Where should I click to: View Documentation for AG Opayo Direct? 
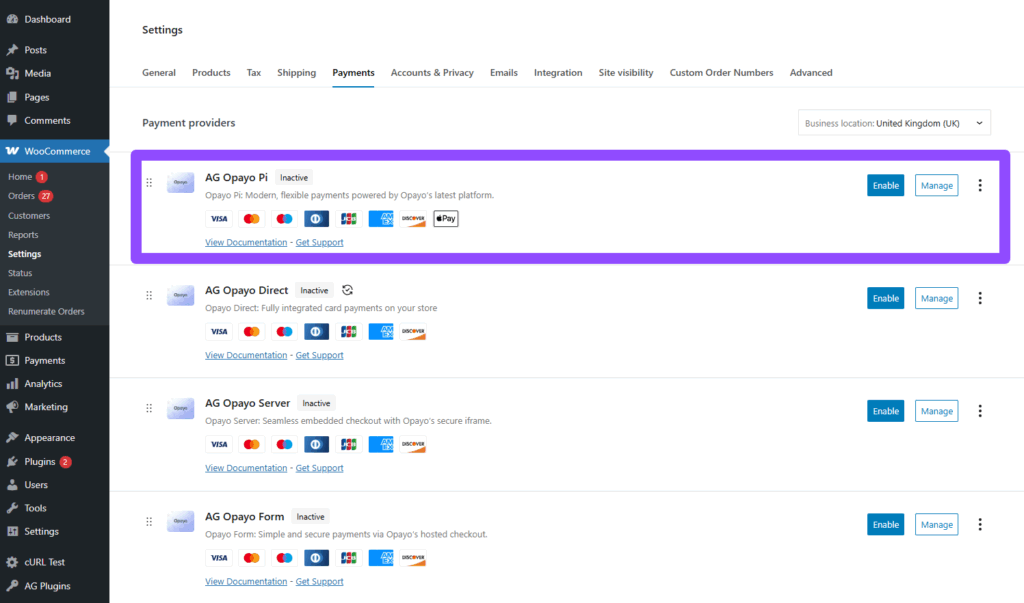246,355
